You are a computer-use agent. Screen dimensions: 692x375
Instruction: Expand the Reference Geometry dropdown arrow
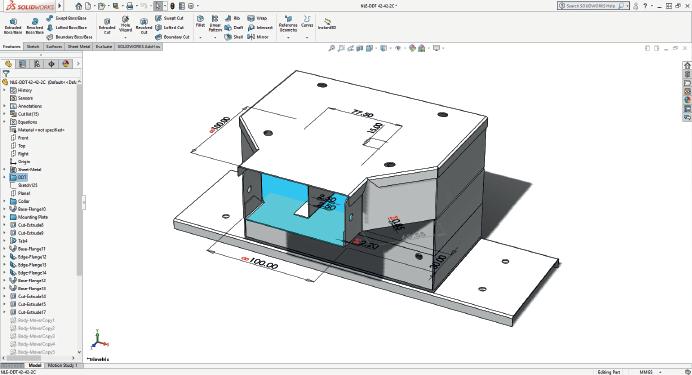[x=288, y=38]
